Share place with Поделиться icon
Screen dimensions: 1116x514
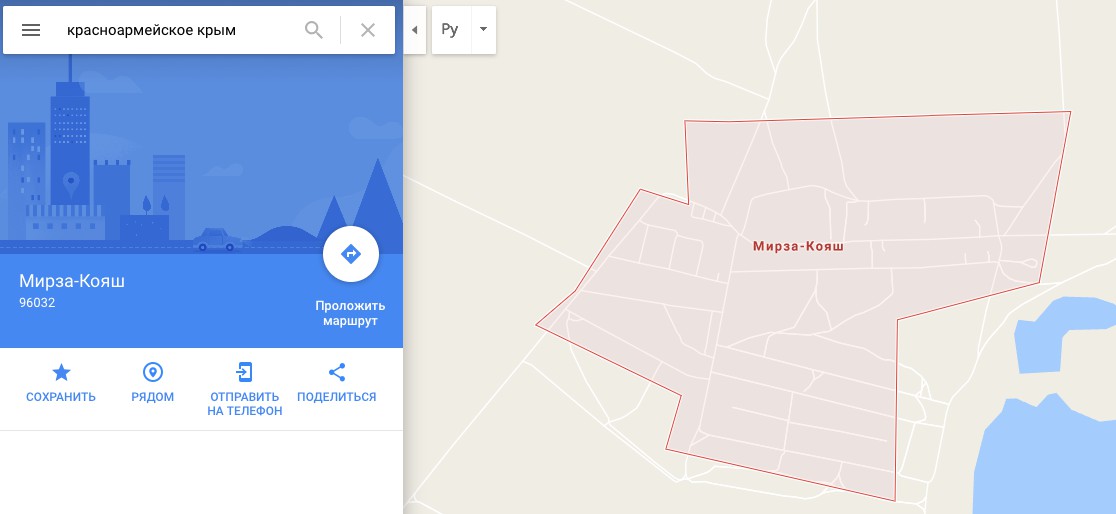click(337, 372)
